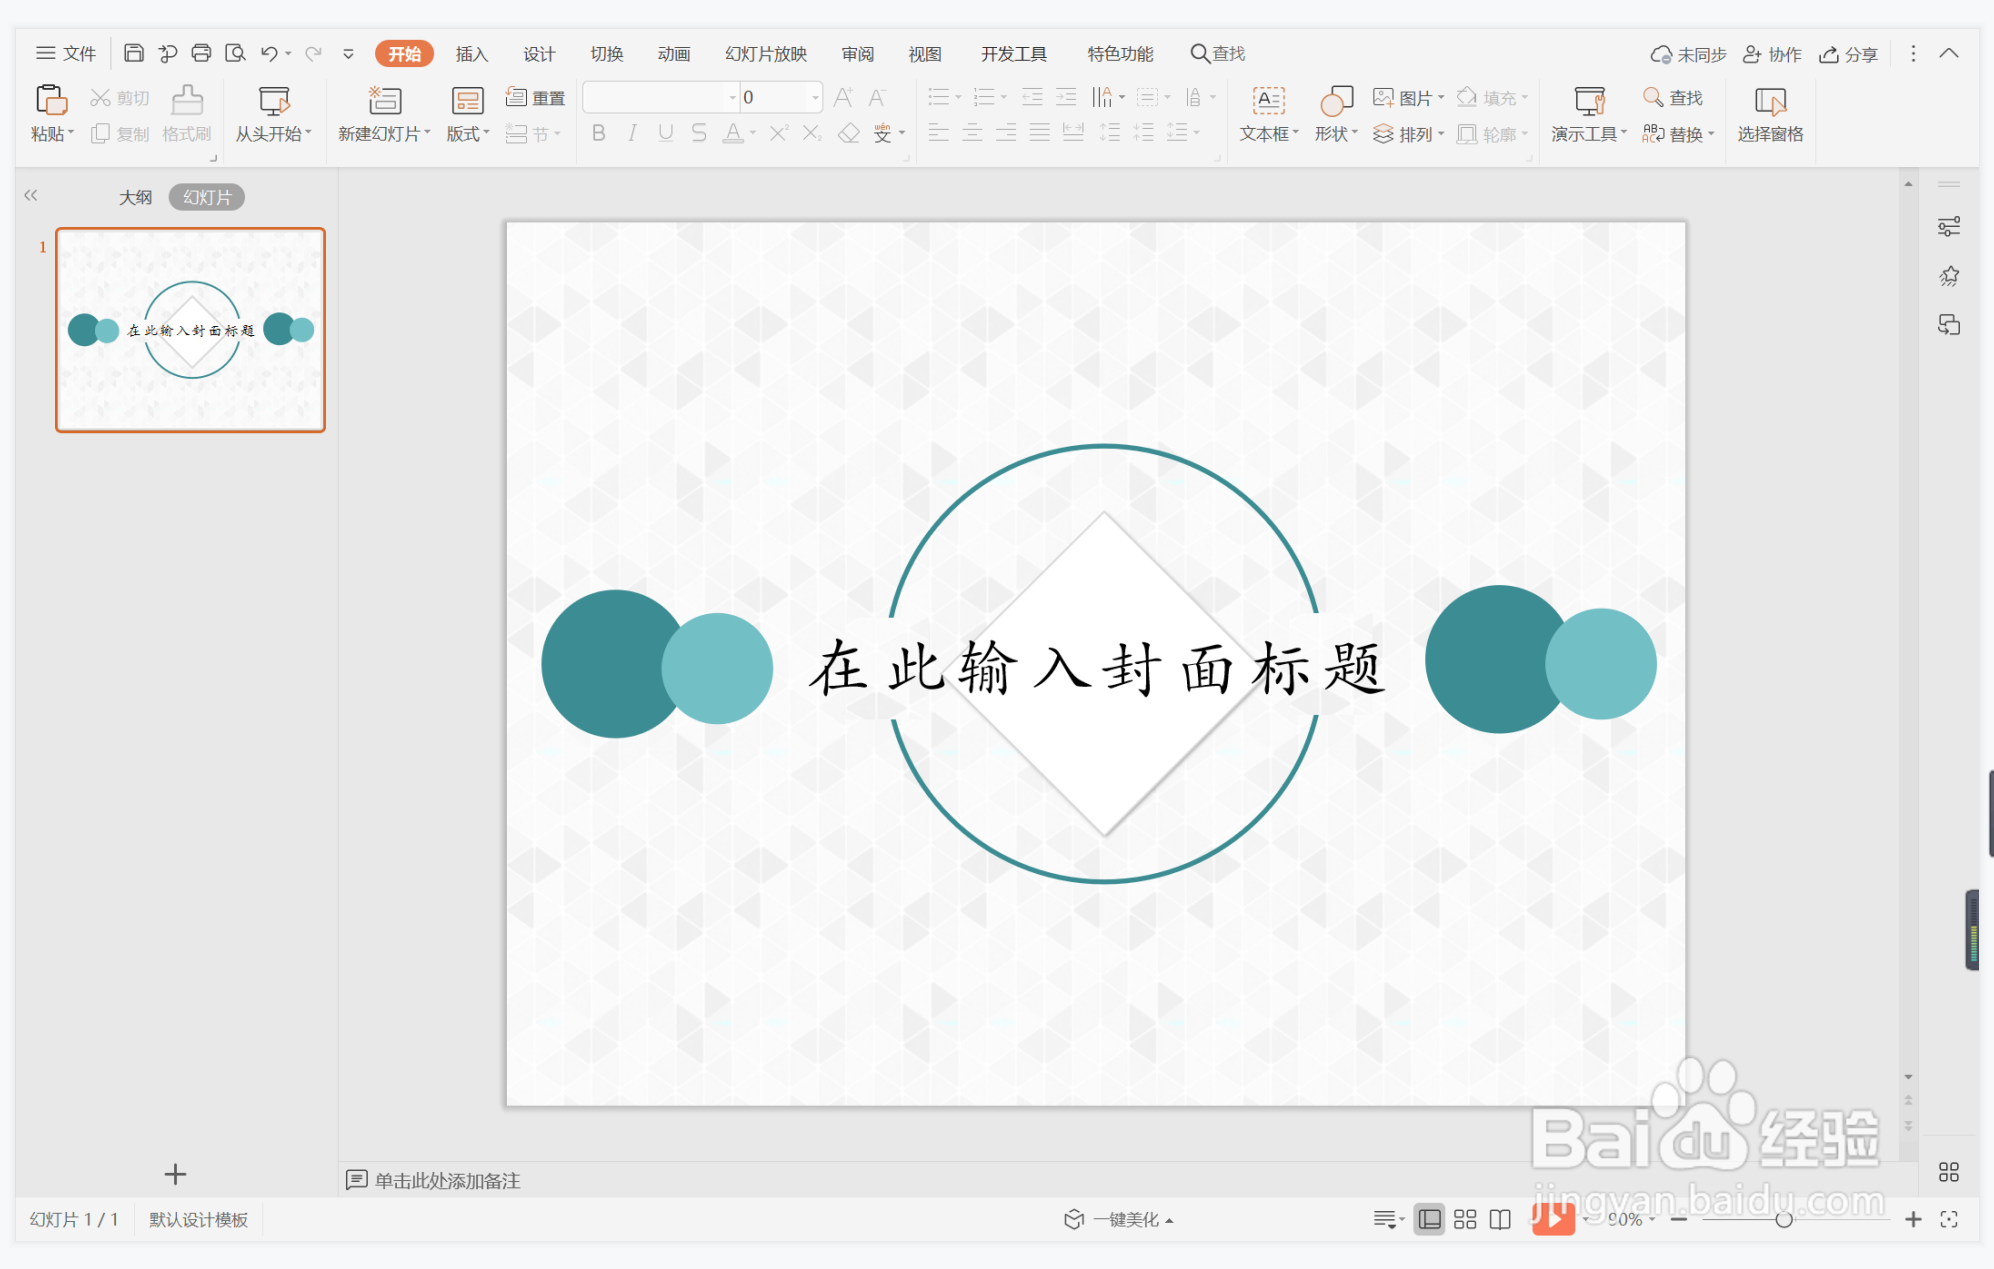Open the font size dropdown

pyautogui.click(x=815, y=97)
